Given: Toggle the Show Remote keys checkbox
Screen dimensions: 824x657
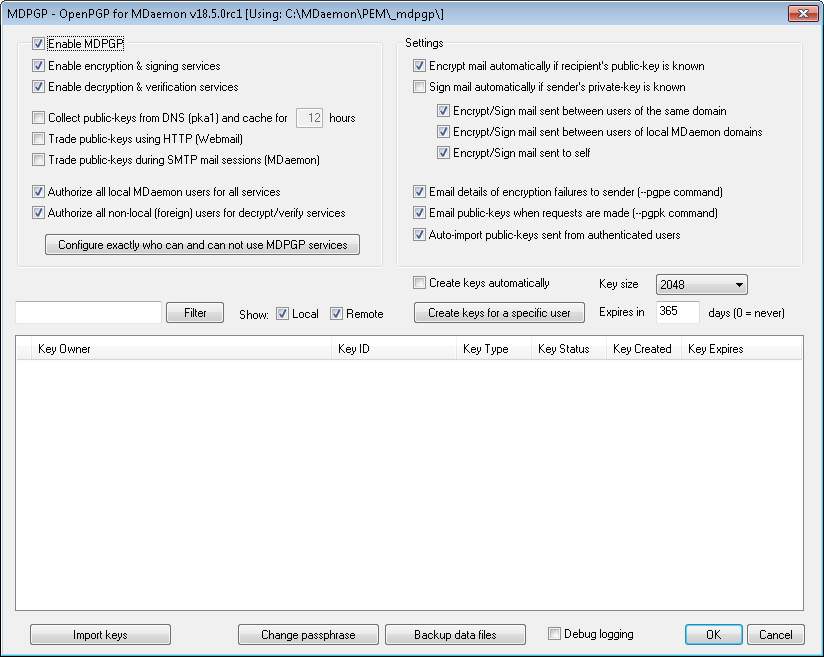Looking at the screenshot, I should coord(336,314).
